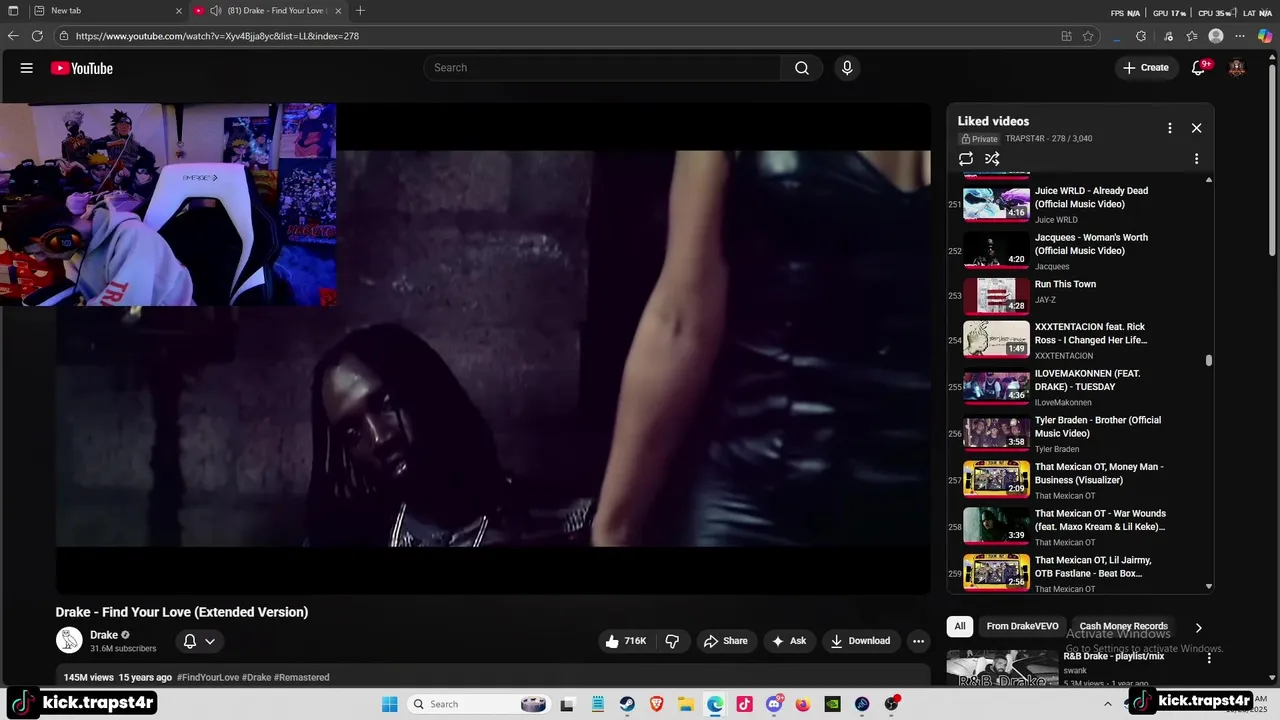Download the video

pos(860,641)
